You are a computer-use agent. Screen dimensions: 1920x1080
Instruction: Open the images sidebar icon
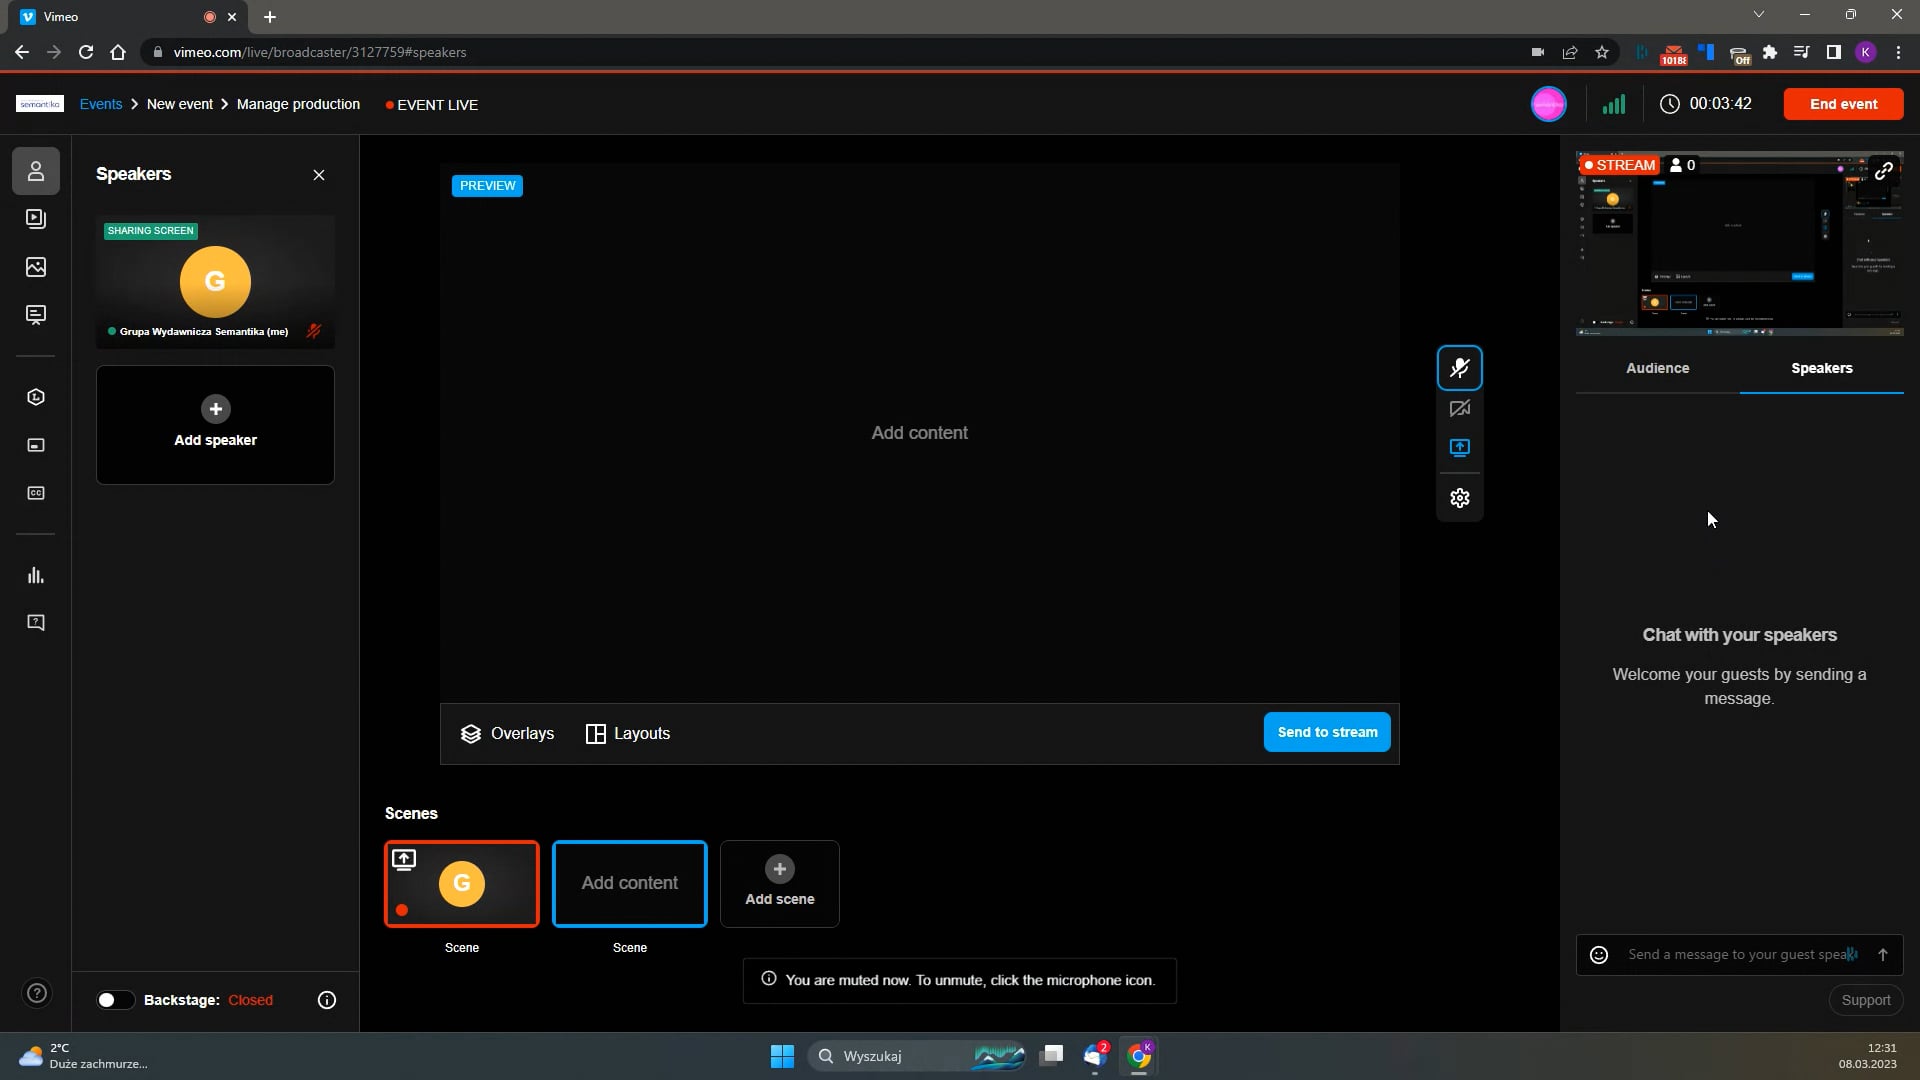pyautogui.click(x=36, y=267)
